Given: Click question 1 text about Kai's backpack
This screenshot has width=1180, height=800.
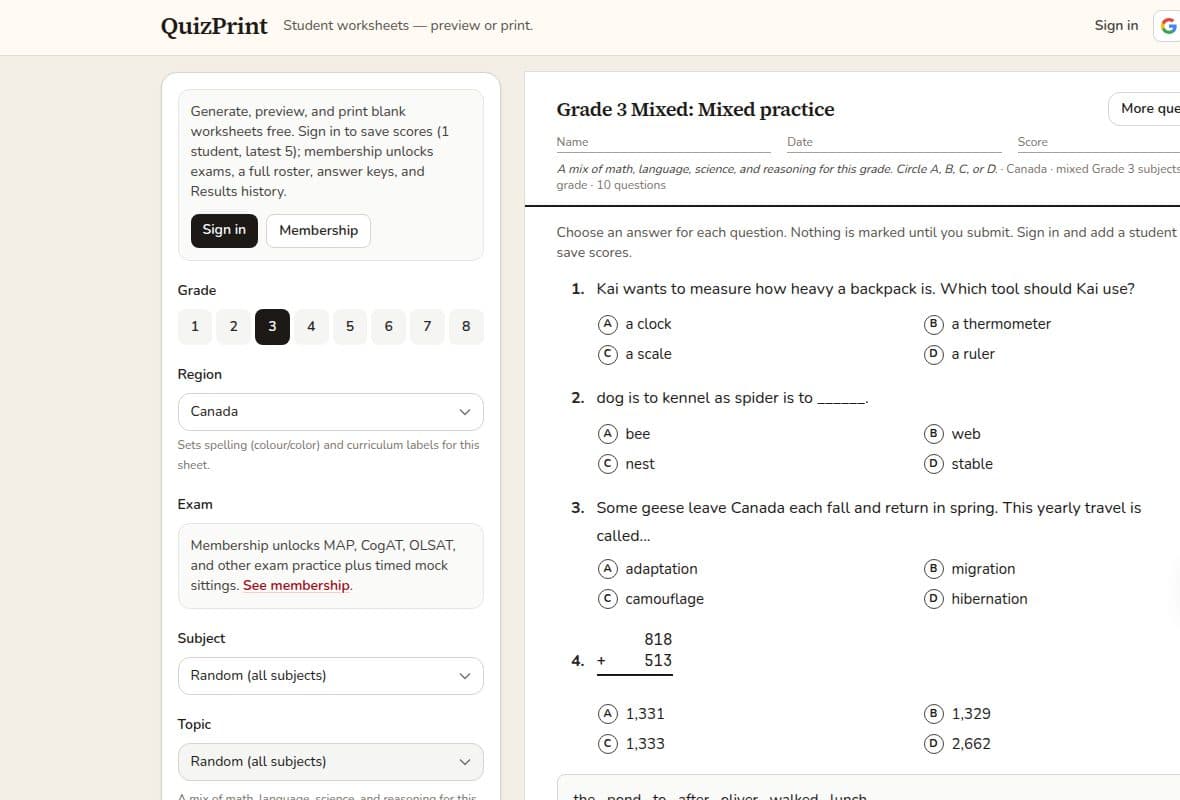Looking at the screenshot, I should click(x=865, y=289).
